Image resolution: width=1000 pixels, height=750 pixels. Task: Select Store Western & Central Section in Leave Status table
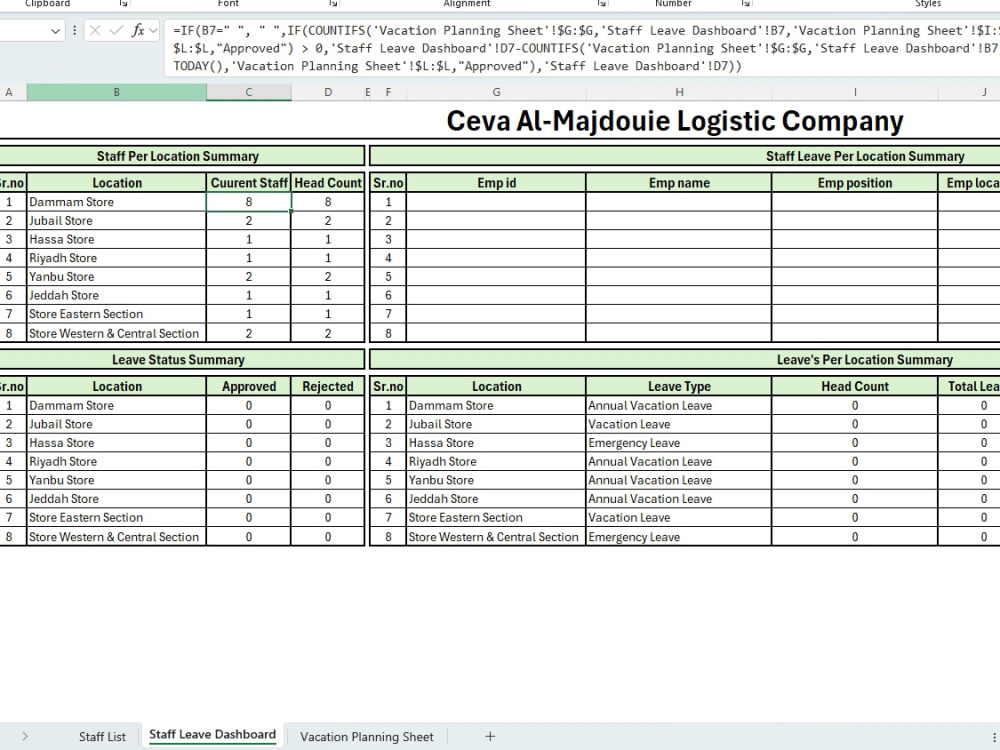tap(117, 537)
